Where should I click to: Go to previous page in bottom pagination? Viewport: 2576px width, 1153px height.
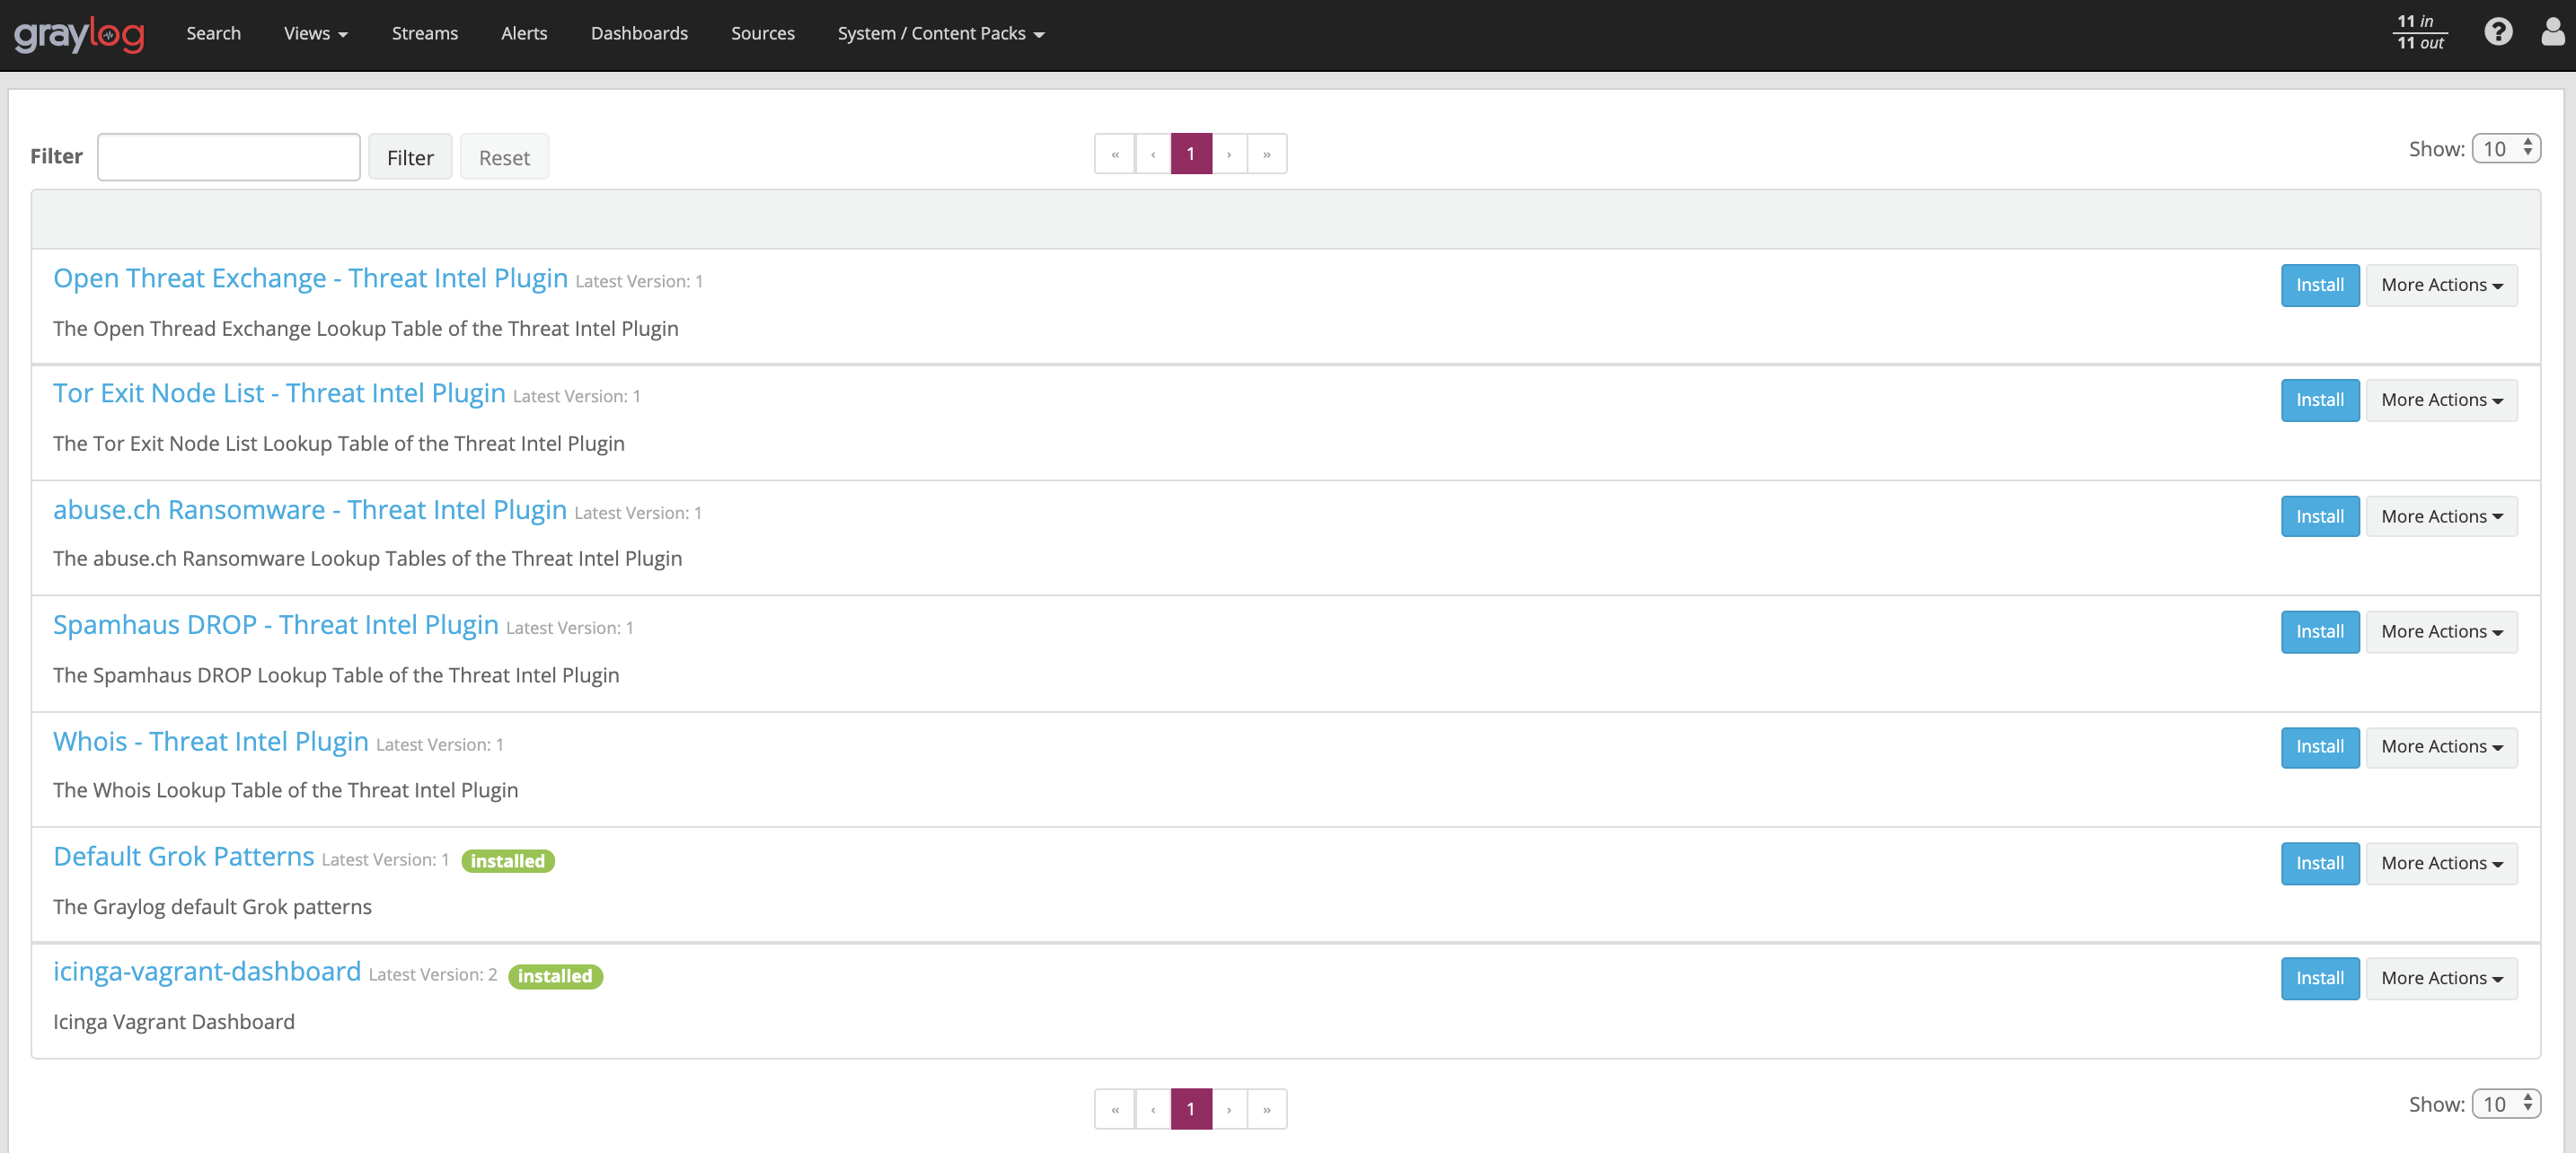point(1153,1109)
